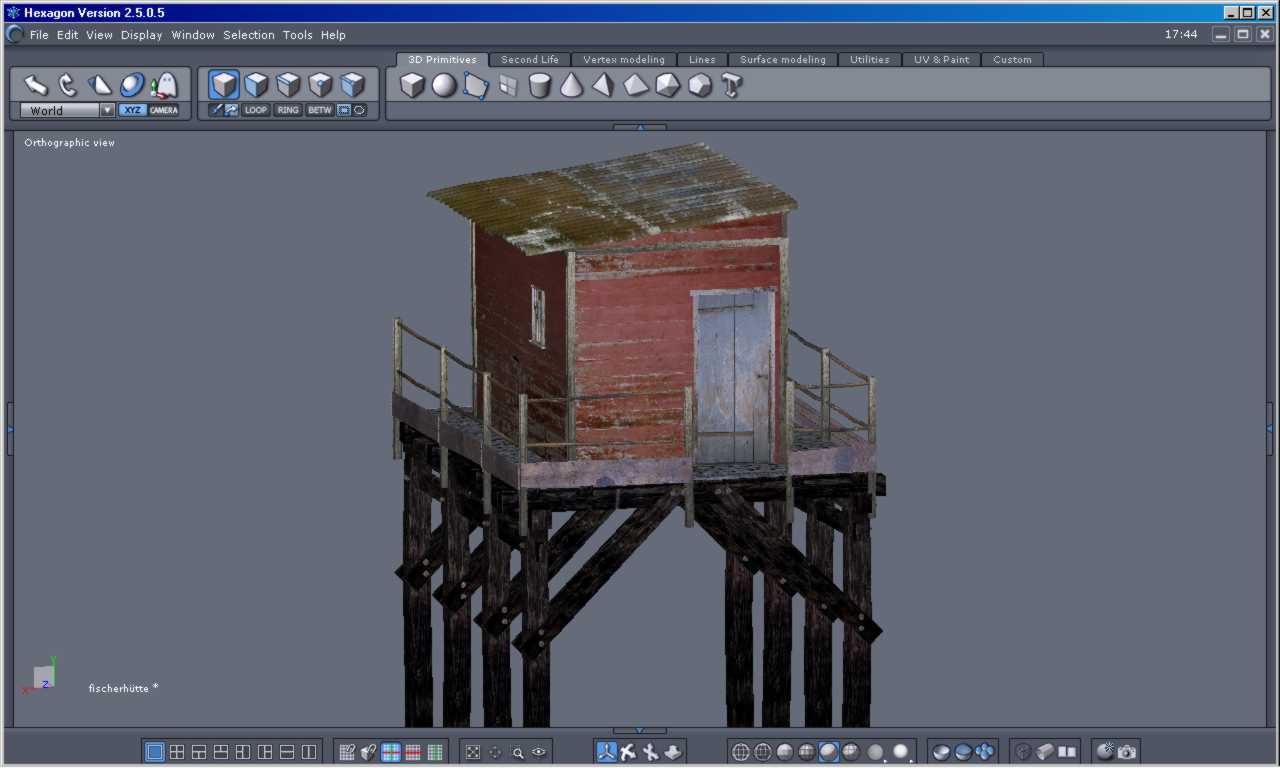This screenshot has height=768, width=1280.
Task: Click the red grid icon
Action: (x=413, y=752)
